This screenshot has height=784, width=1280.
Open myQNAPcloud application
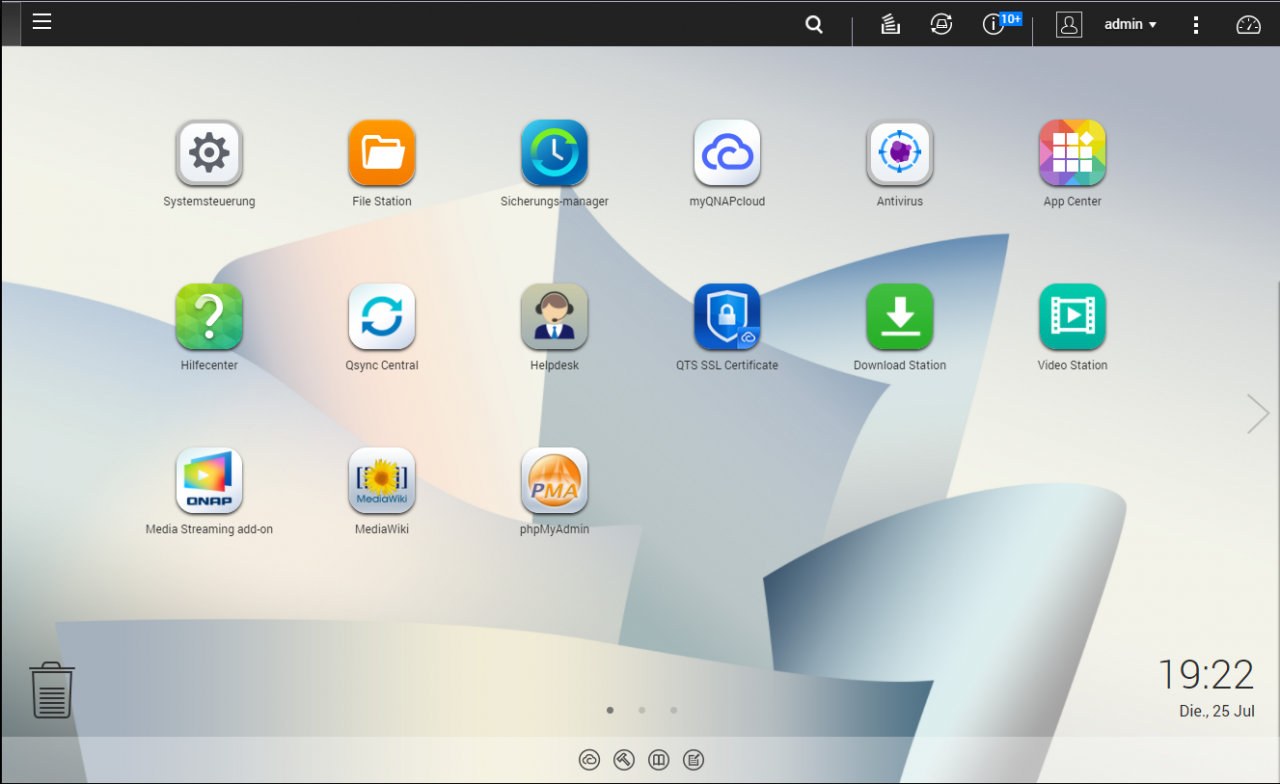point(727,154)
